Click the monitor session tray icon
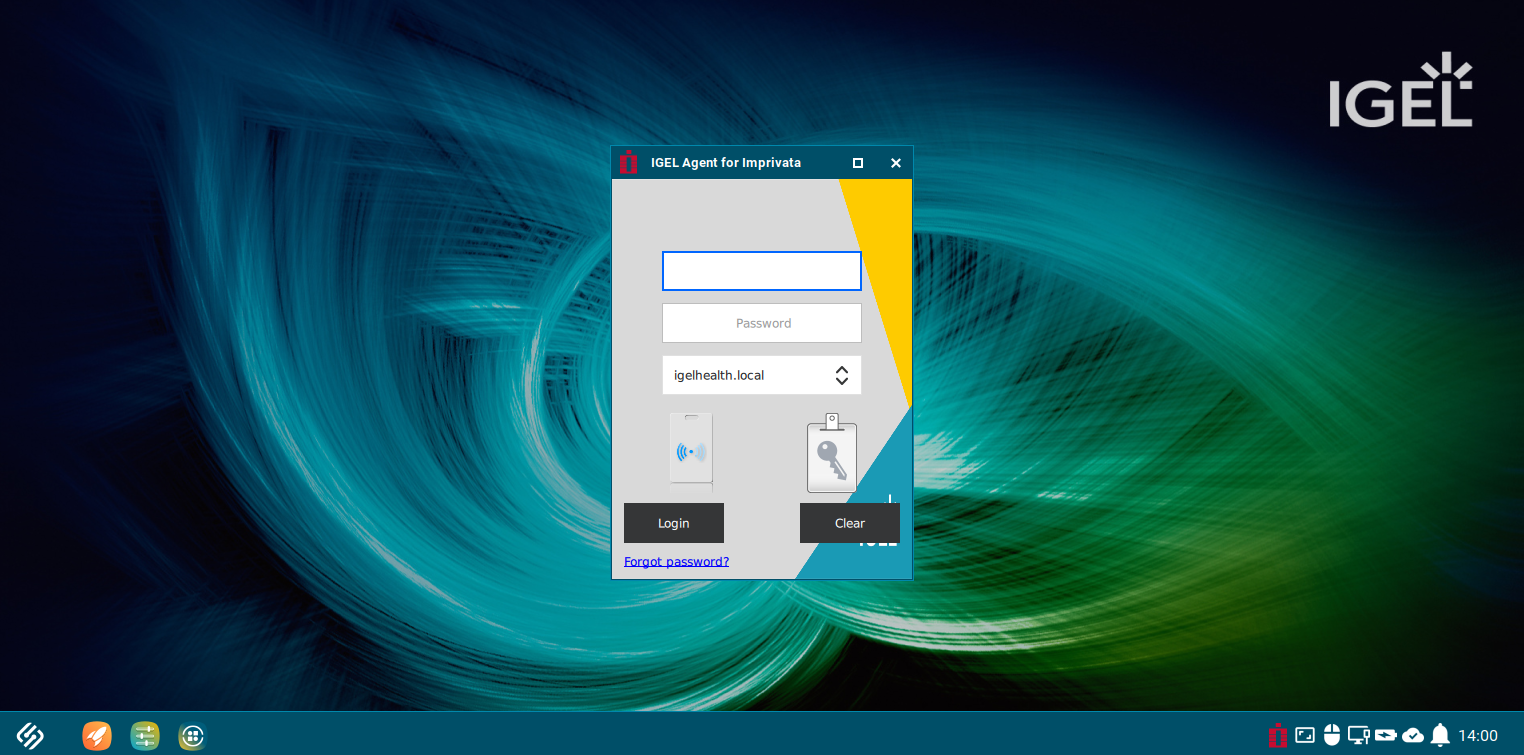The width and height of the screenshot is (1524, 755). pyautogui.click(x=1357, y=735)
